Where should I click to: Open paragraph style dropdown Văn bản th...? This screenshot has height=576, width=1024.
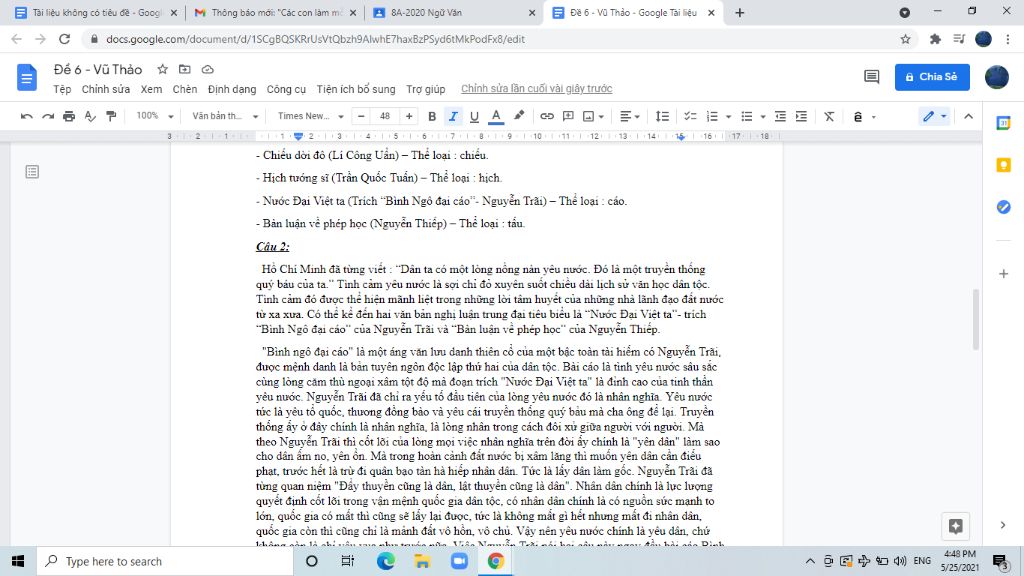(225, 116)
